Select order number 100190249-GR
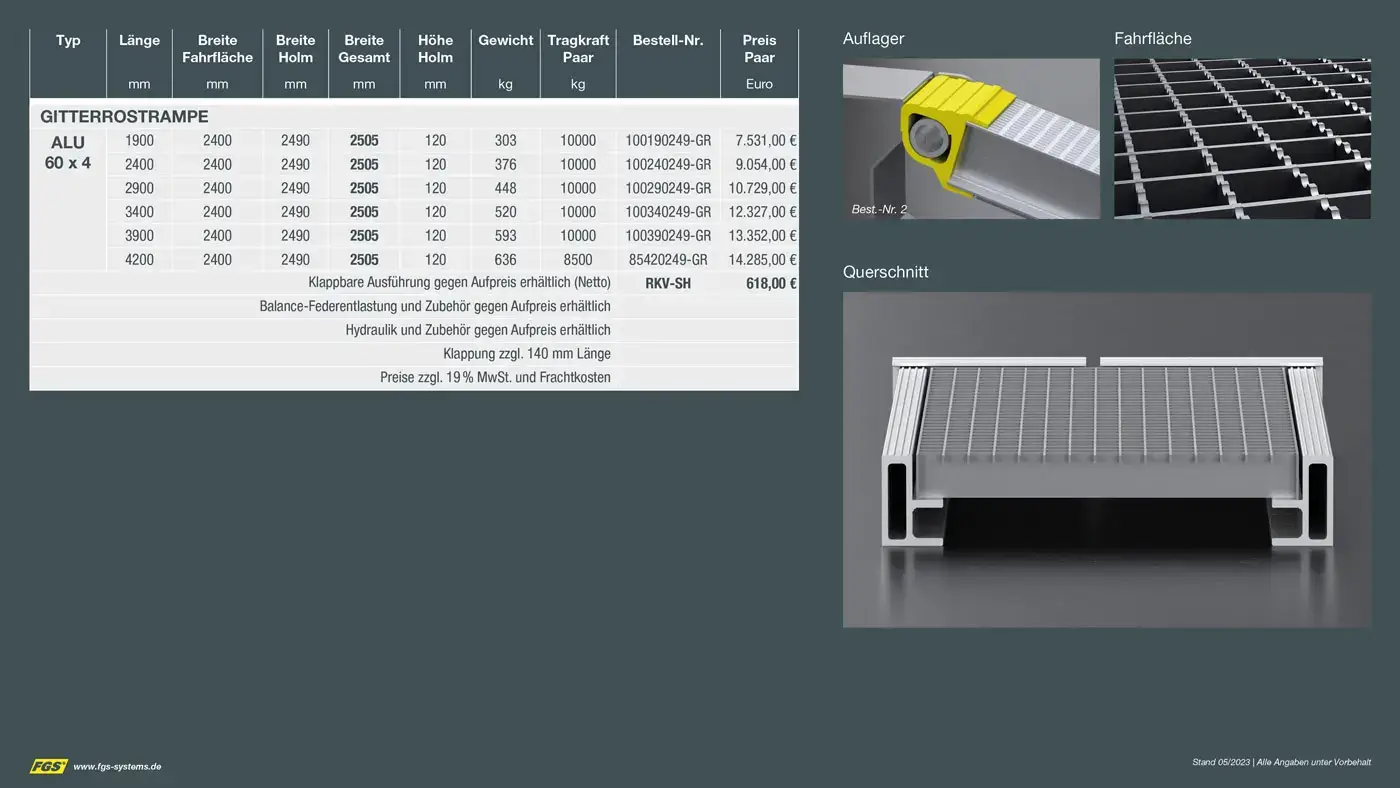This screenshot has width=1400, height=788. click(x=668, y=141)
